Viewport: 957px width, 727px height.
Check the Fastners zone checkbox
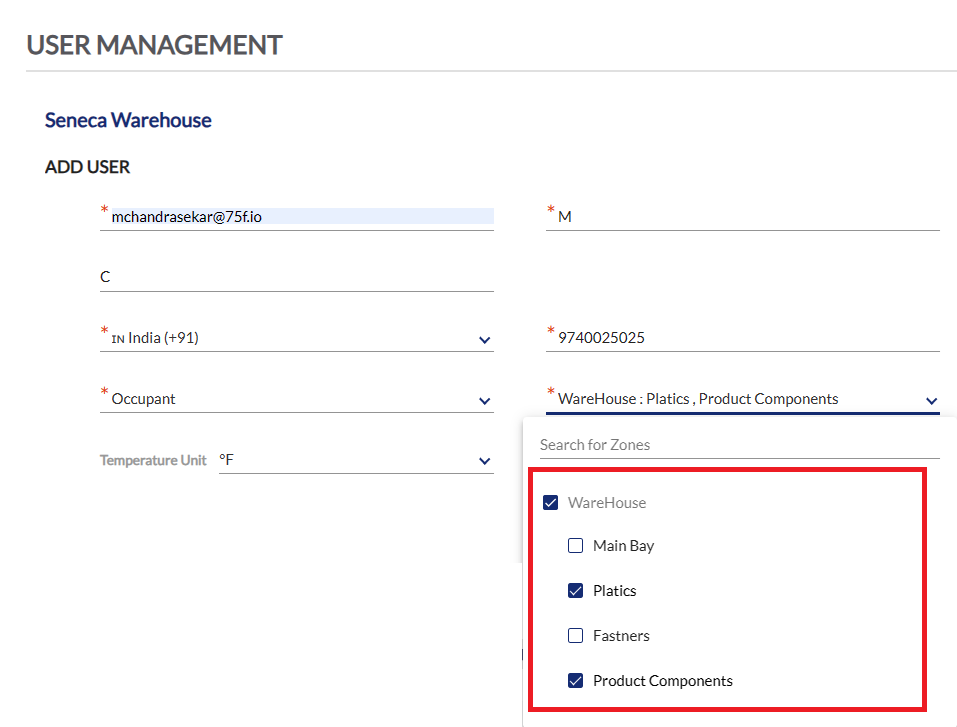pos(575,635)
